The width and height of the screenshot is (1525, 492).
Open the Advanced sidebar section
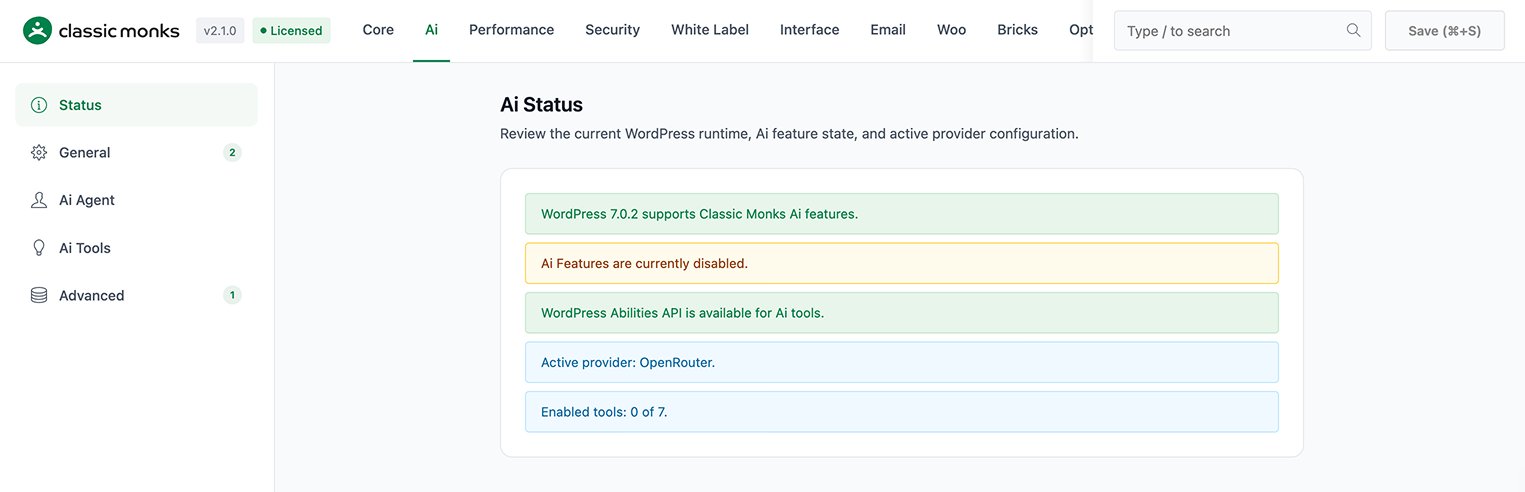click(x=136, y=295)
